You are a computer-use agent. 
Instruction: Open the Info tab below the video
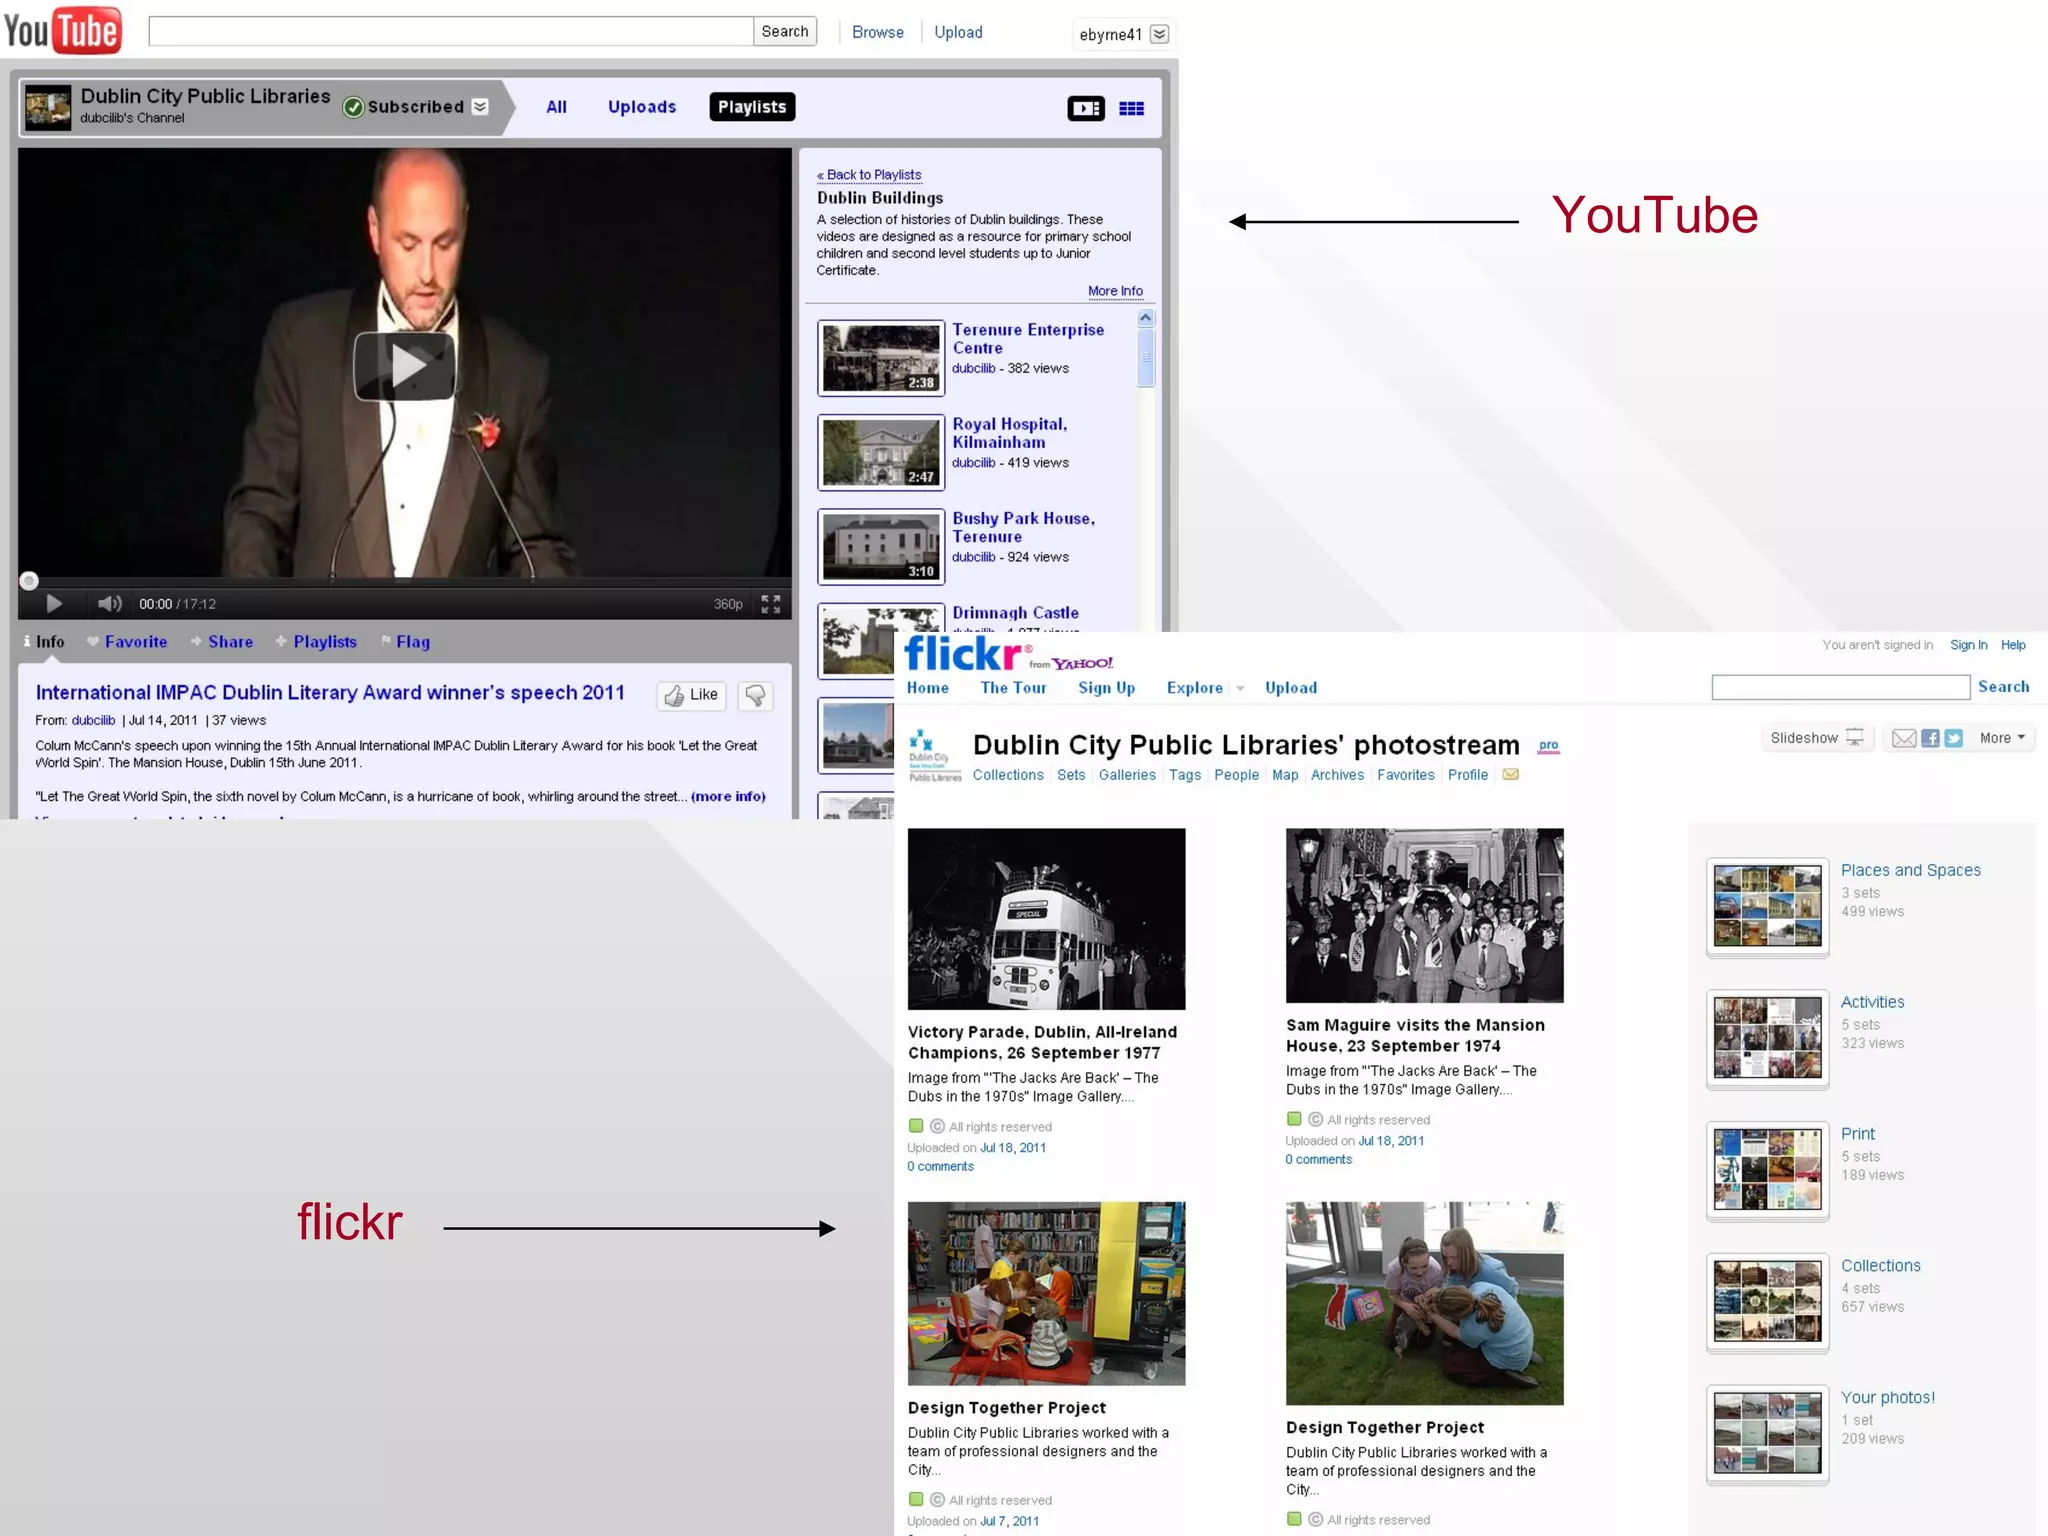coord(44,642)
